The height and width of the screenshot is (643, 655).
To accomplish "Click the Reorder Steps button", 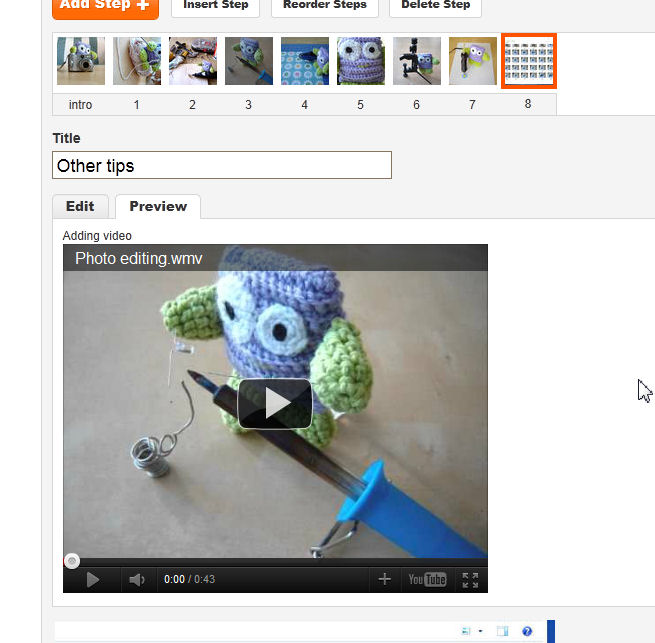I will pyautogui.click(x=325, y=7).
